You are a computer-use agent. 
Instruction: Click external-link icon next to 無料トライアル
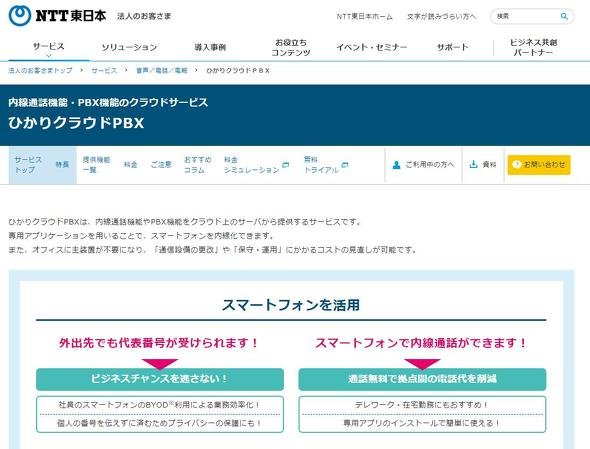click(345, 165)
